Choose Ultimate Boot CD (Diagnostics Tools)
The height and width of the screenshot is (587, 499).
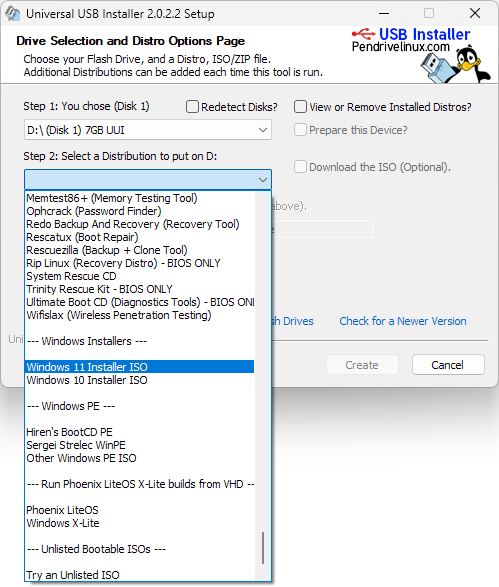(139, 302)
